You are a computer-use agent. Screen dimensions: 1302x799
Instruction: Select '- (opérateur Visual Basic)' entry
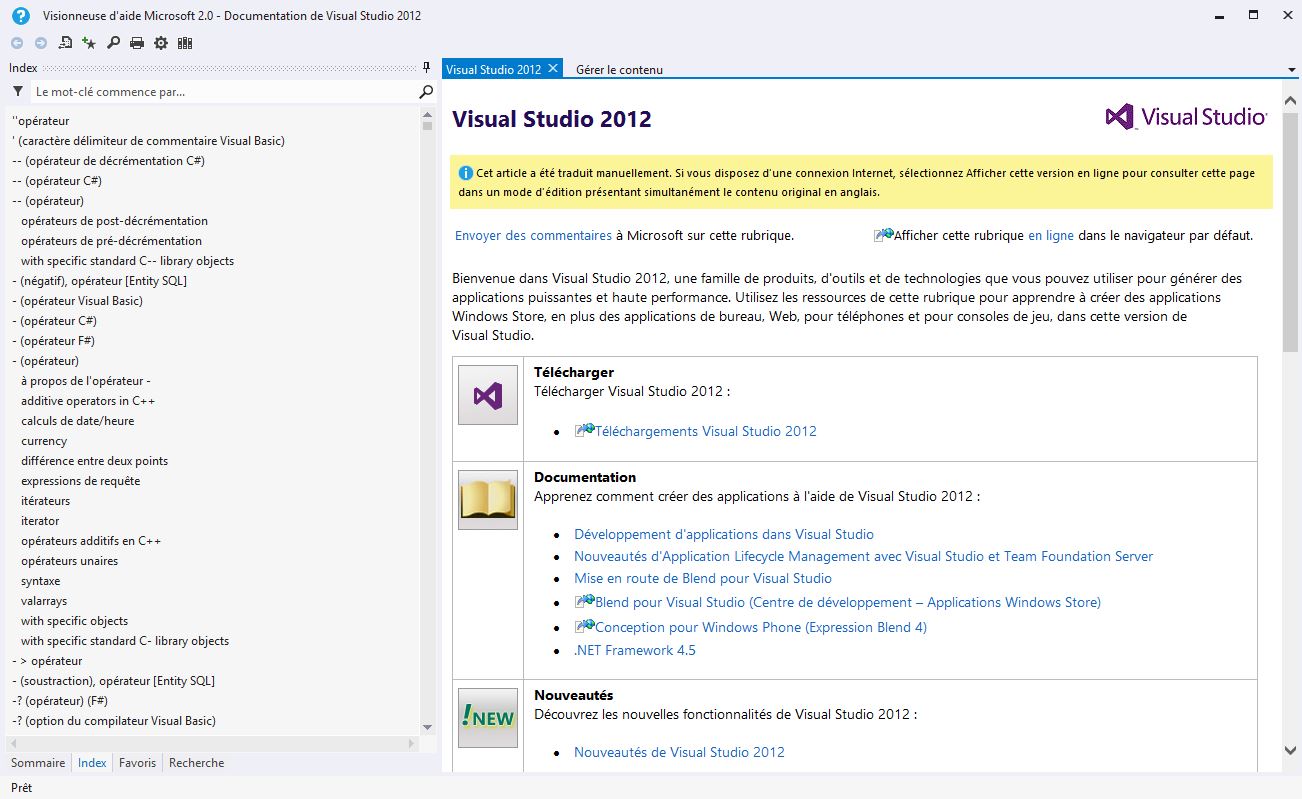click(77, 301)
